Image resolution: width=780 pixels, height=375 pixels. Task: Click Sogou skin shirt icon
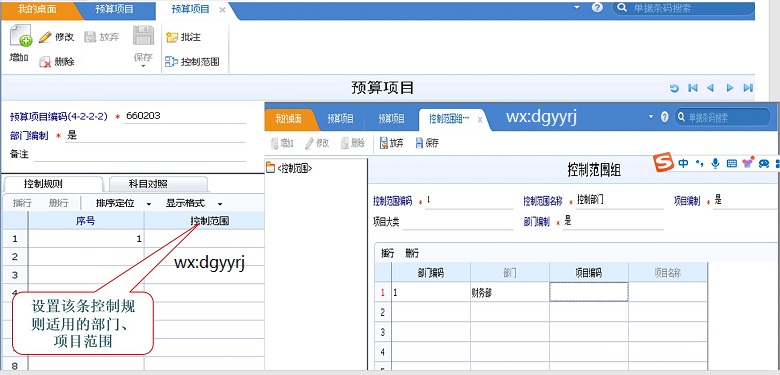(747, 163)
